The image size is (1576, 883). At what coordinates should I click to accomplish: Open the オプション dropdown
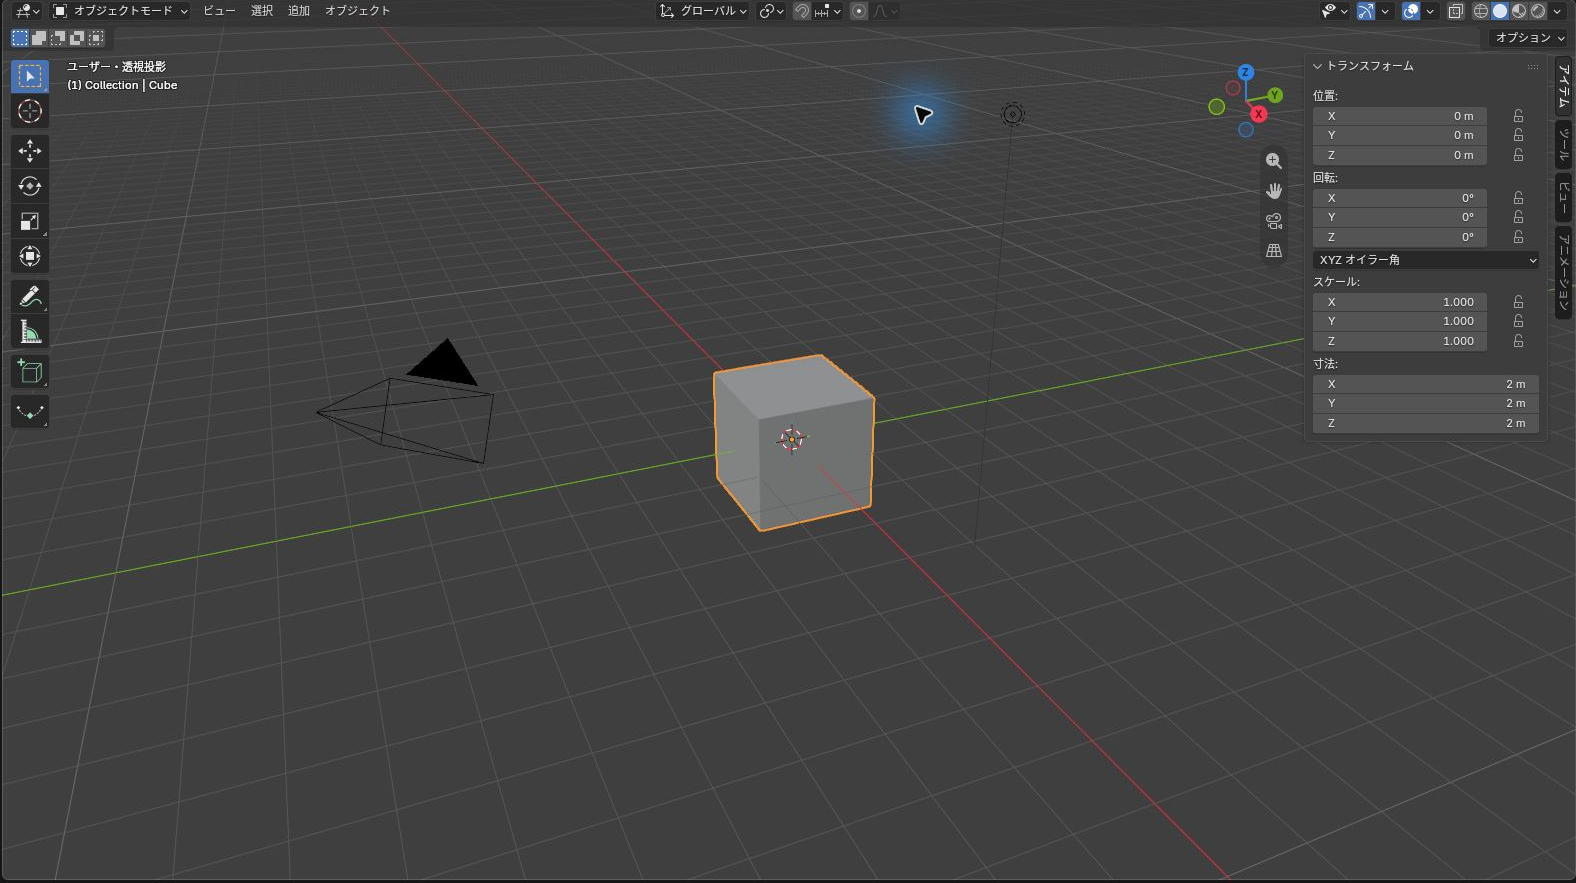point(1528,38)
